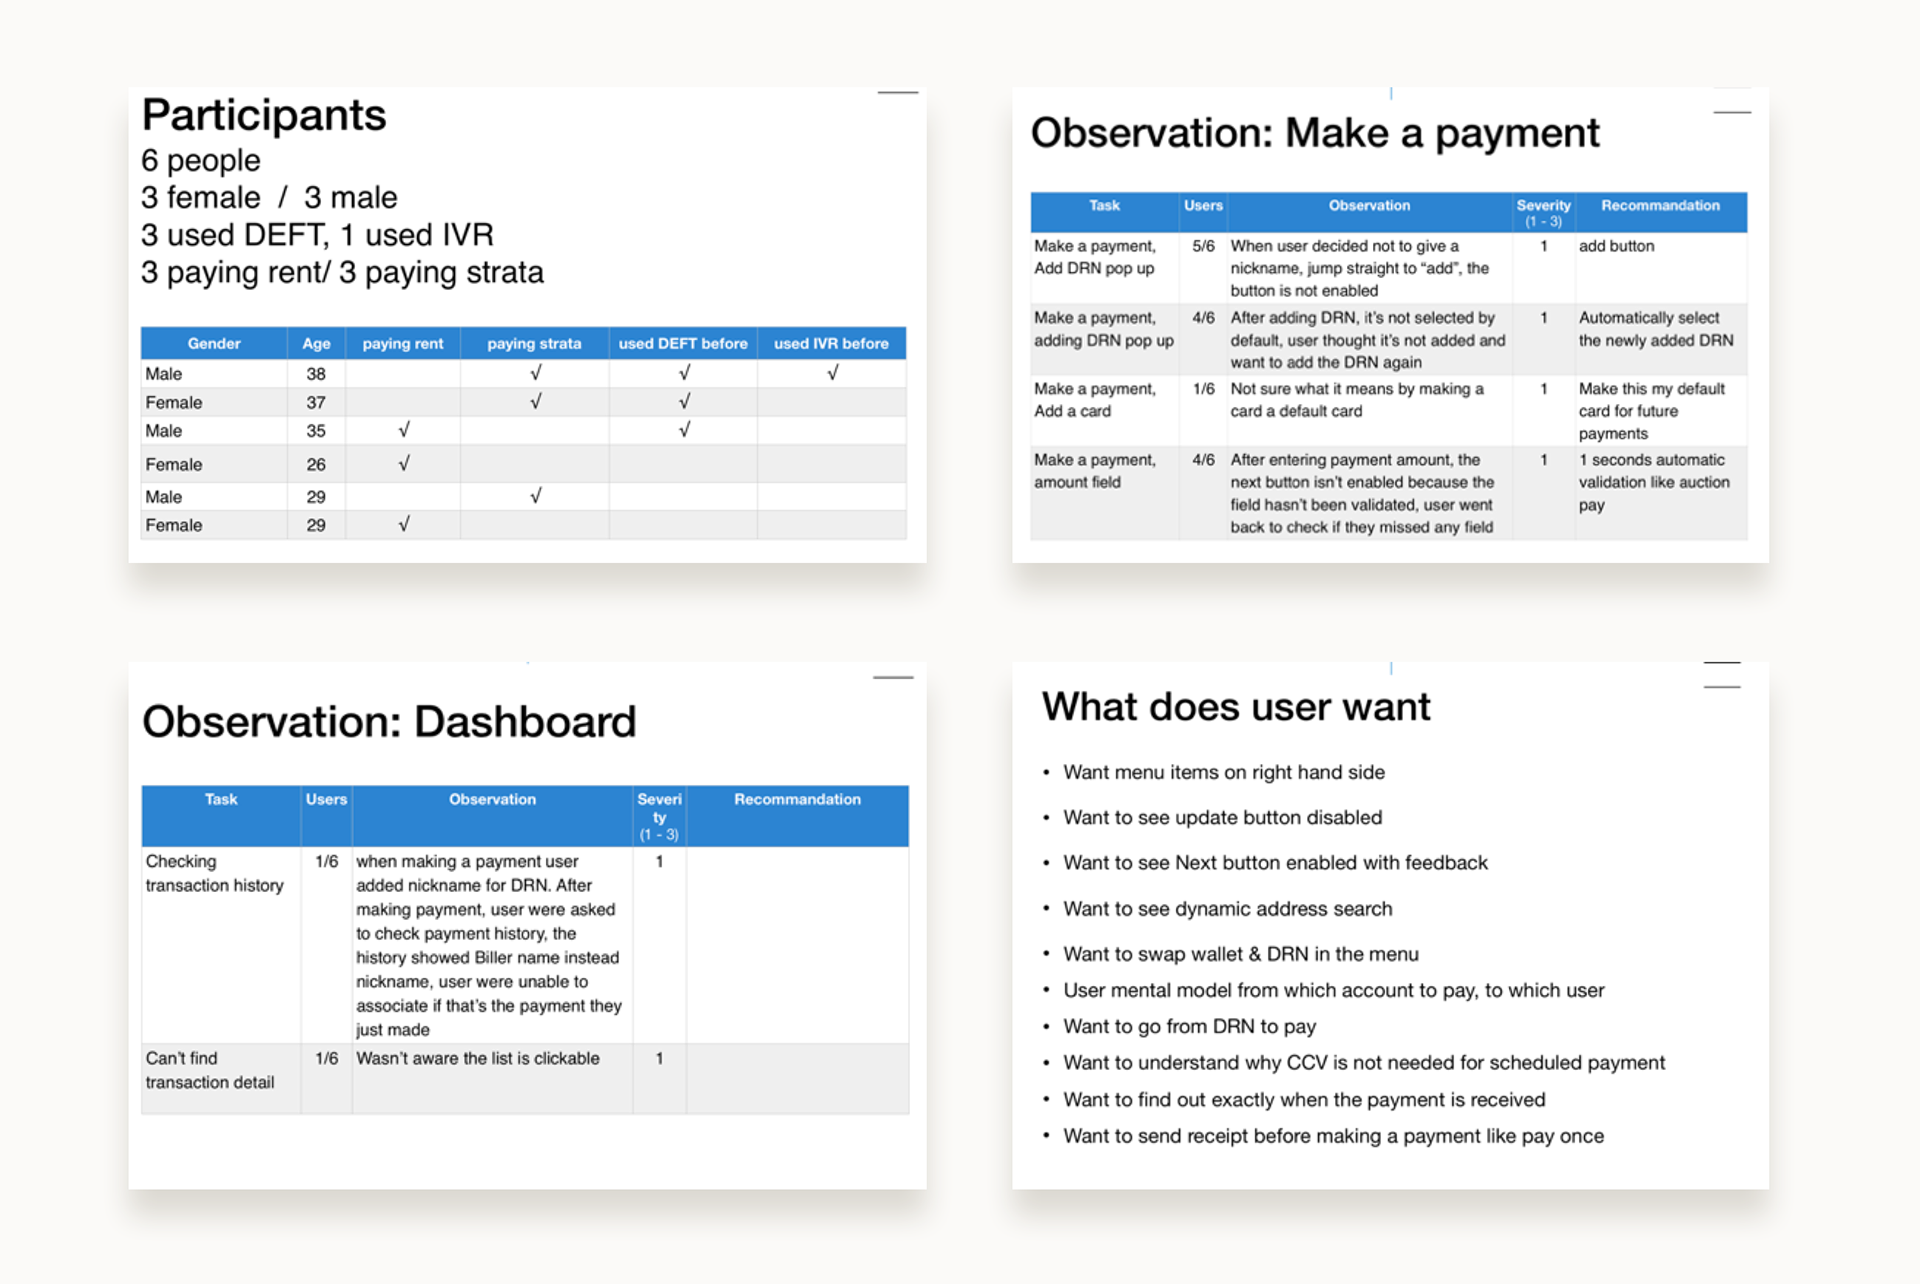The height and width of the screenshot is (1284, 1920).
Task: Click 'Want to send receipt before making' bullet
Action: [x=1333, y=1136]
